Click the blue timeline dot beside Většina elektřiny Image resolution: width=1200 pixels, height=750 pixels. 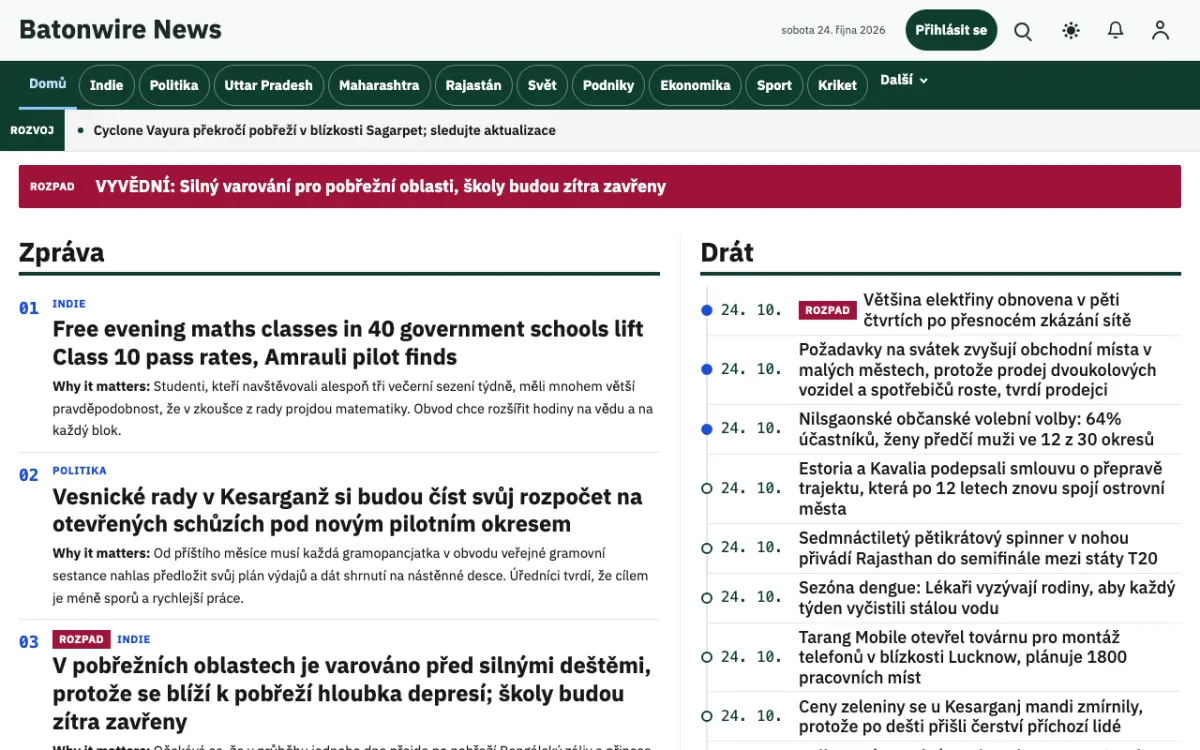coord(707,310)
